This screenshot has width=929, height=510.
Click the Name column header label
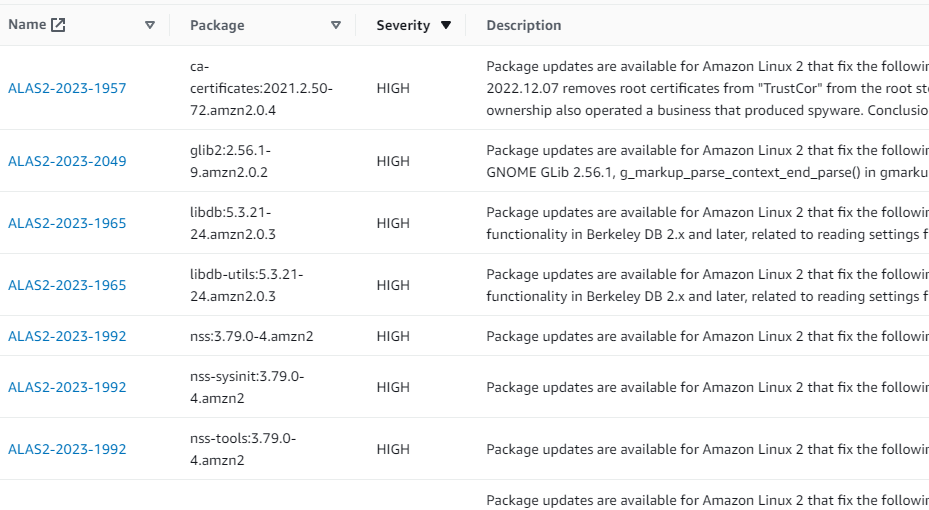tap(27, 25)
